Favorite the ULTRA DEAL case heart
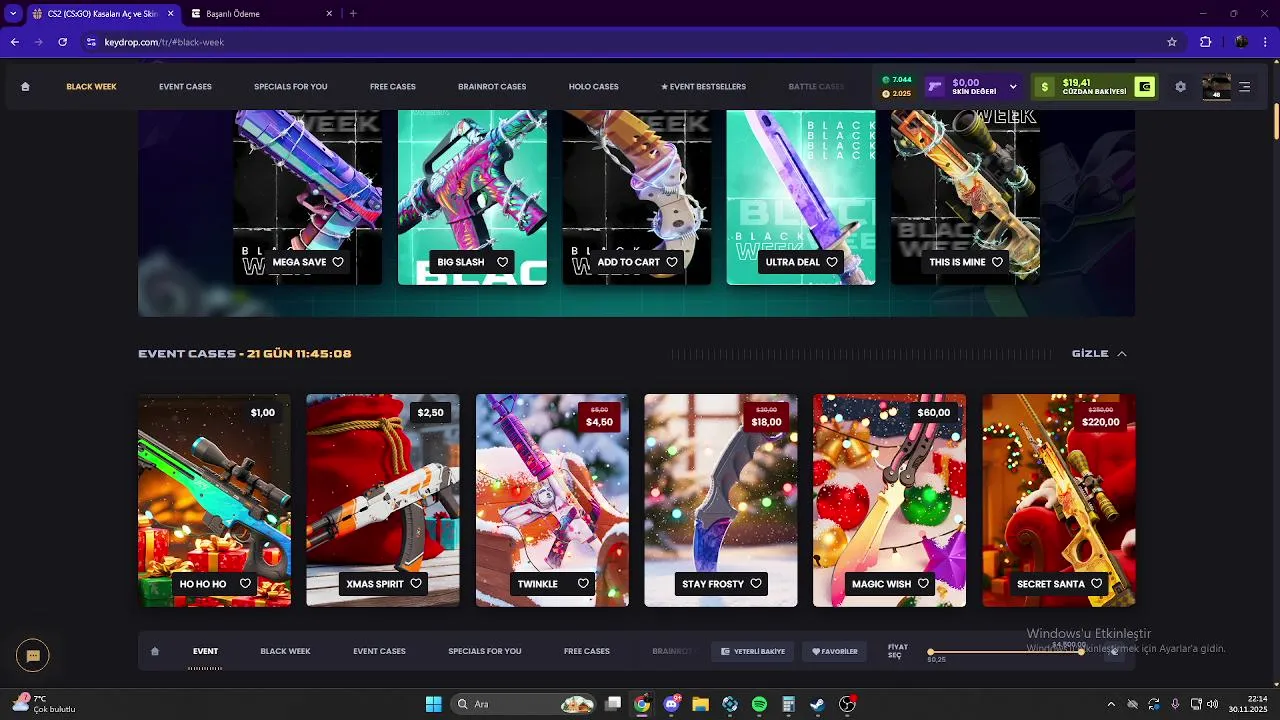1280x720 pixels. coord(832,262)
